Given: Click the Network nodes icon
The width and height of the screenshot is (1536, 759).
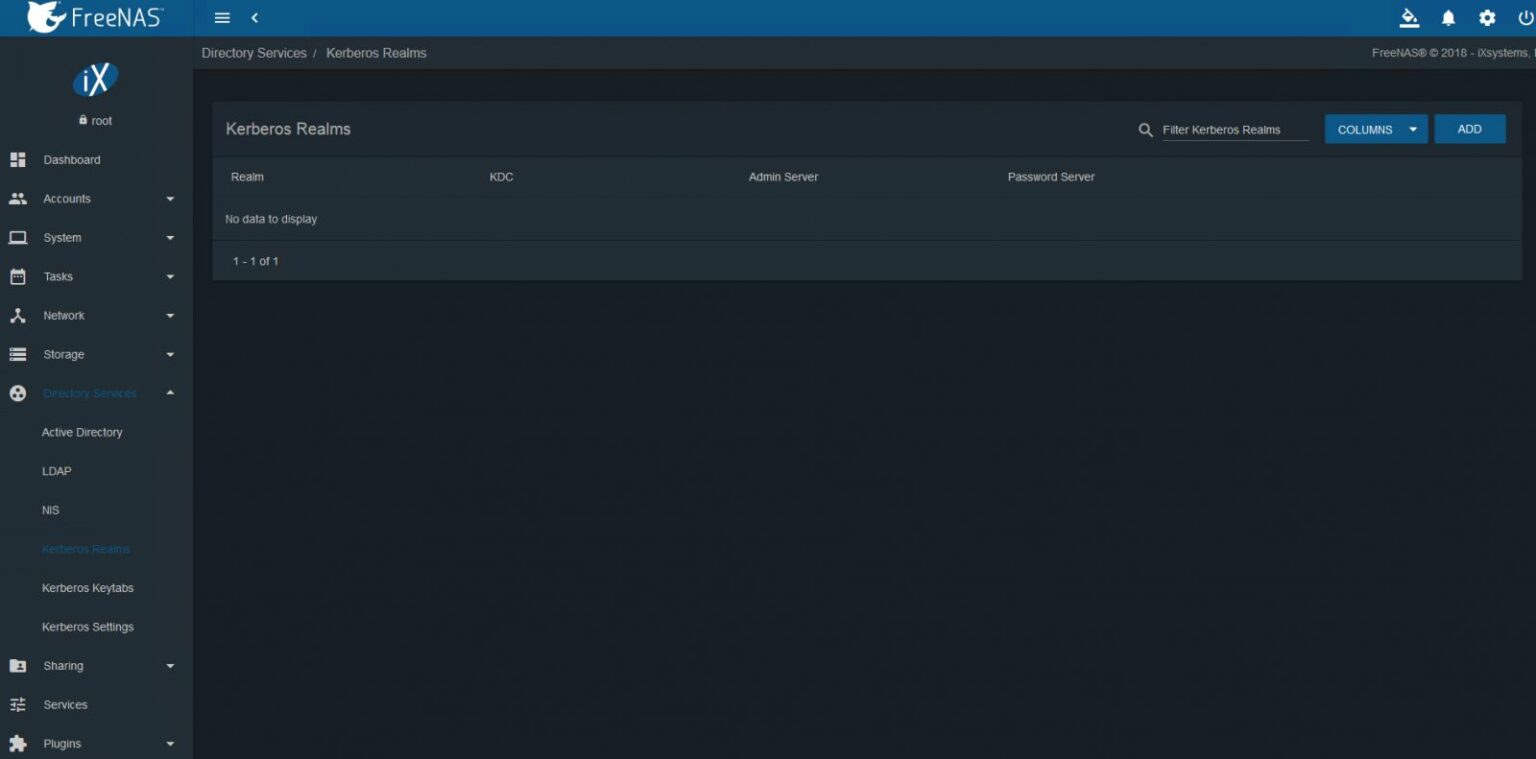Looking at the screenshot, I should coord(17,316).
